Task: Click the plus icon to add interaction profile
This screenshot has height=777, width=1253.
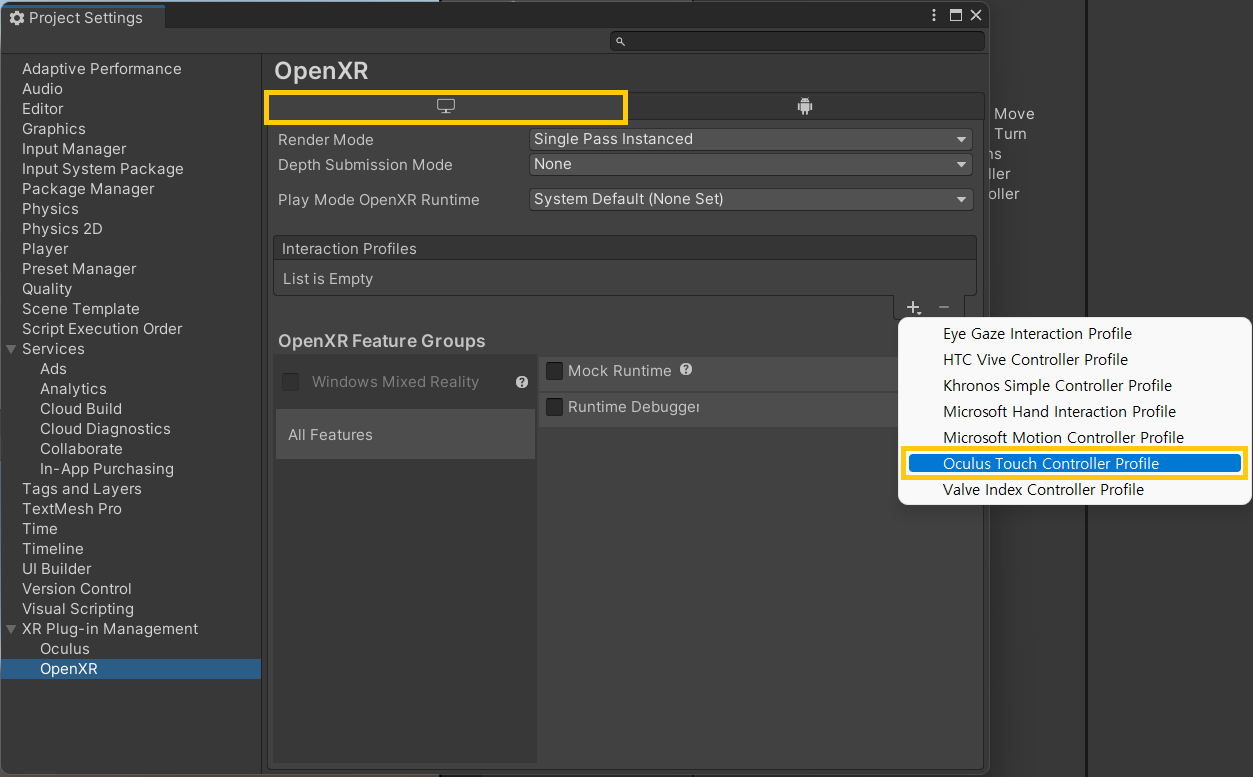Action: point(913,307)
